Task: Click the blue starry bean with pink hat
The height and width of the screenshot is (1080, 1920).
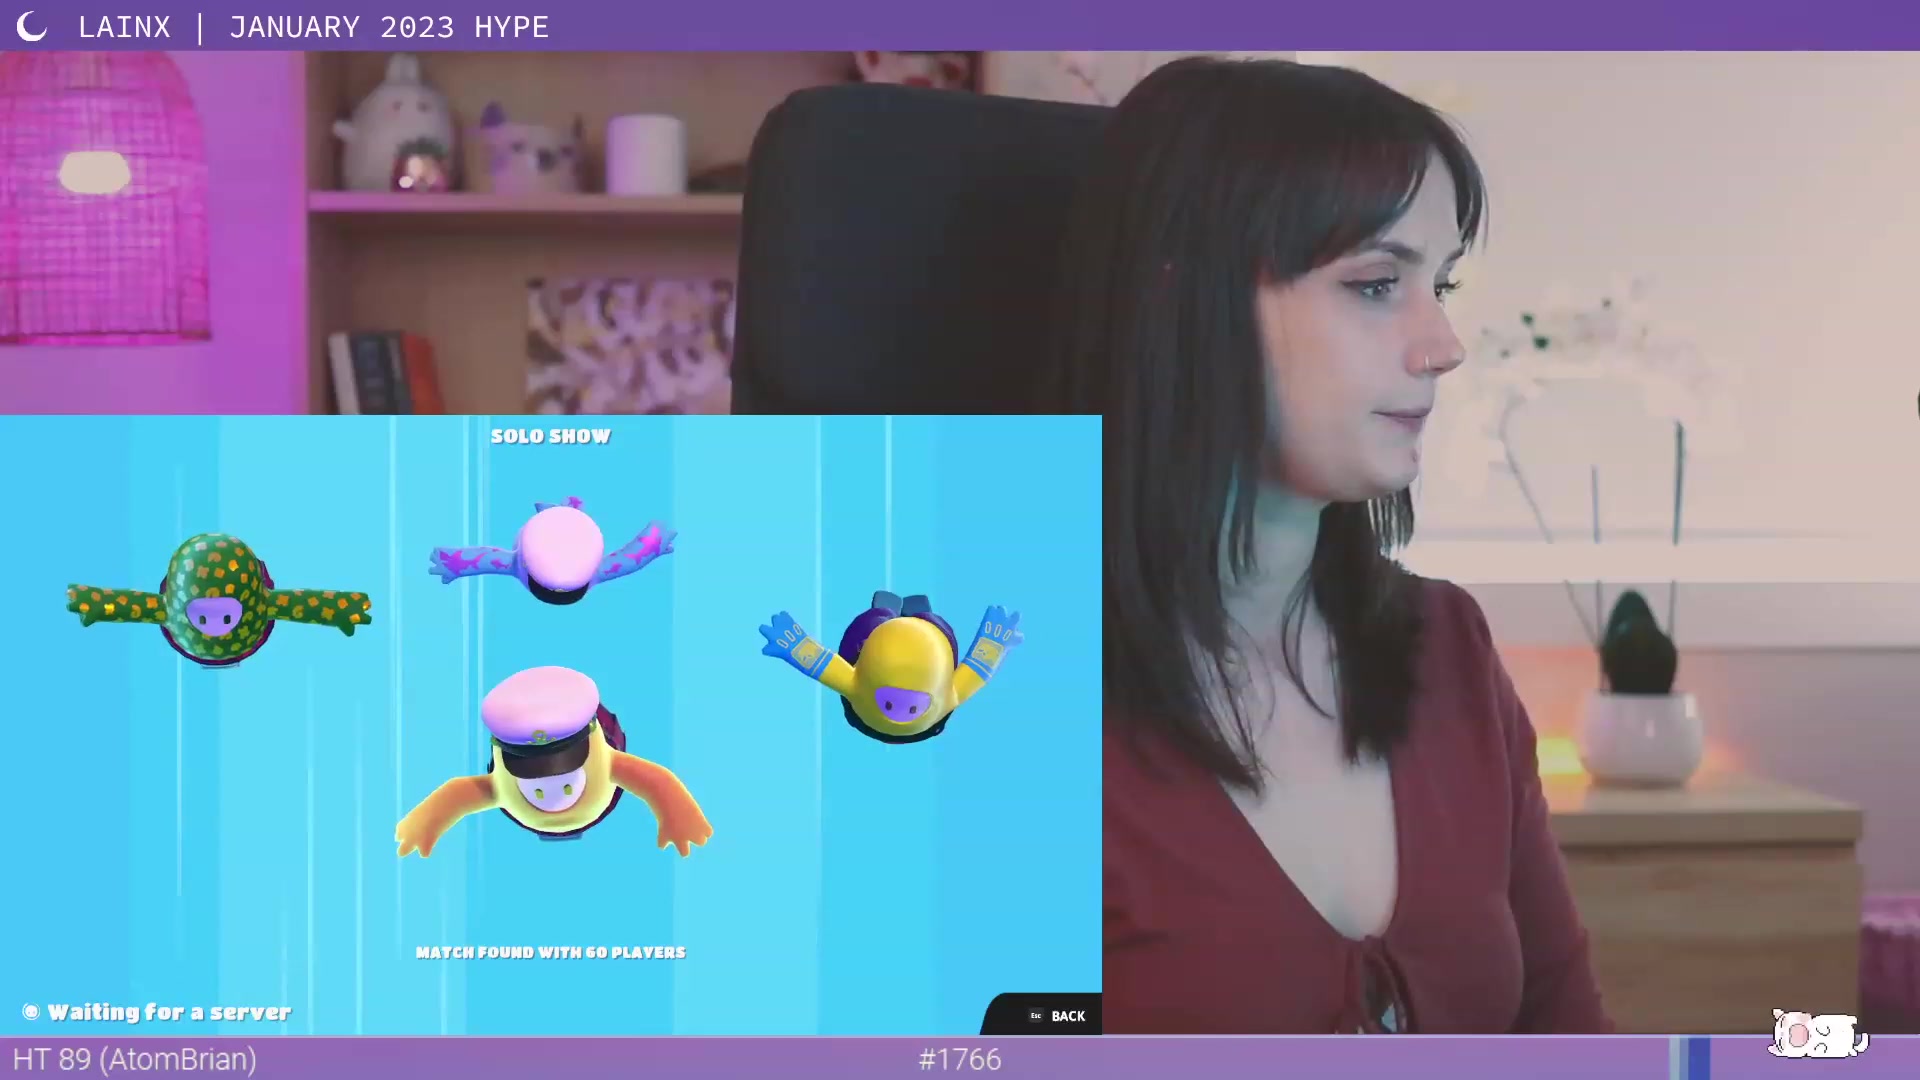Action: pos(553,550)
